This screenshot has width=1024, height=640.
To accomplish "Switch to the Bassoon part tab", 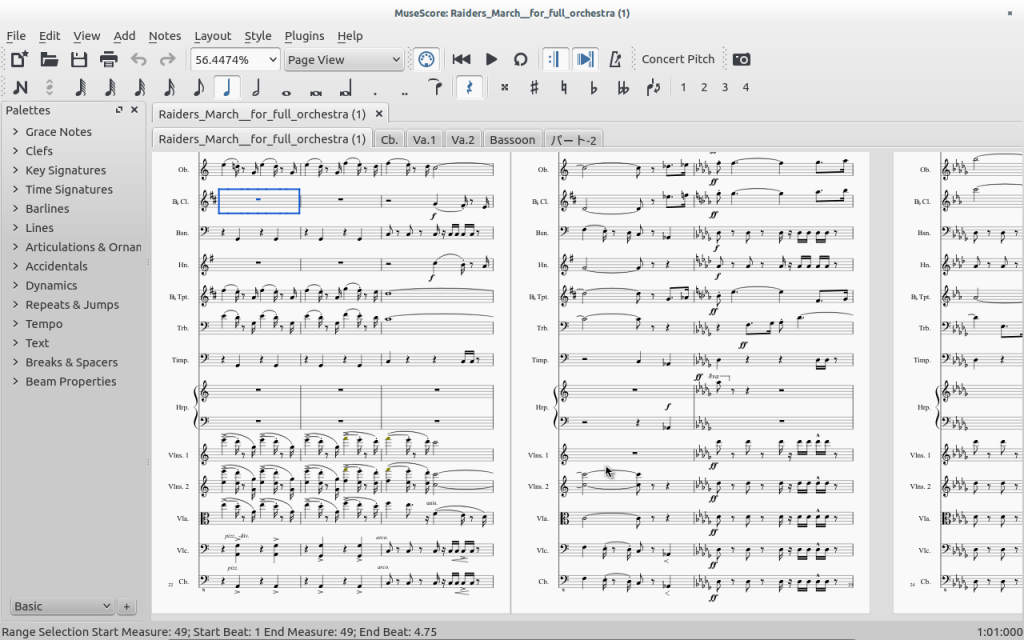I will pyautogui.click(x=512, y=140).
